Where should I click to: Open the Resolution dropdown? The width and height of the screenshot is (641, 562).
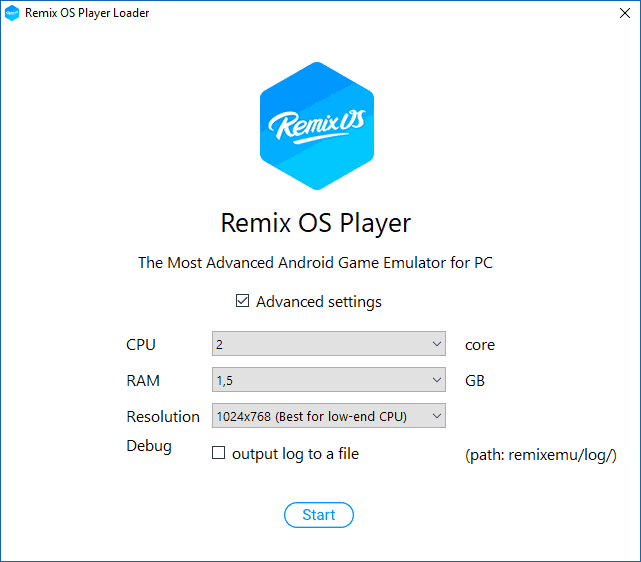pos(329,416)
